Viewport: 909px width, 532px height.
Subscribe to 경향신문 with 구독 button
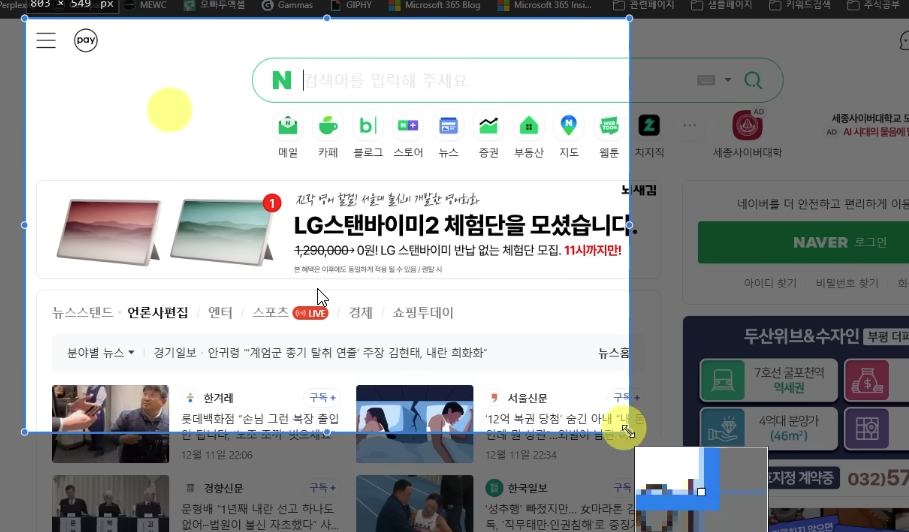click(x=323, y=488)
